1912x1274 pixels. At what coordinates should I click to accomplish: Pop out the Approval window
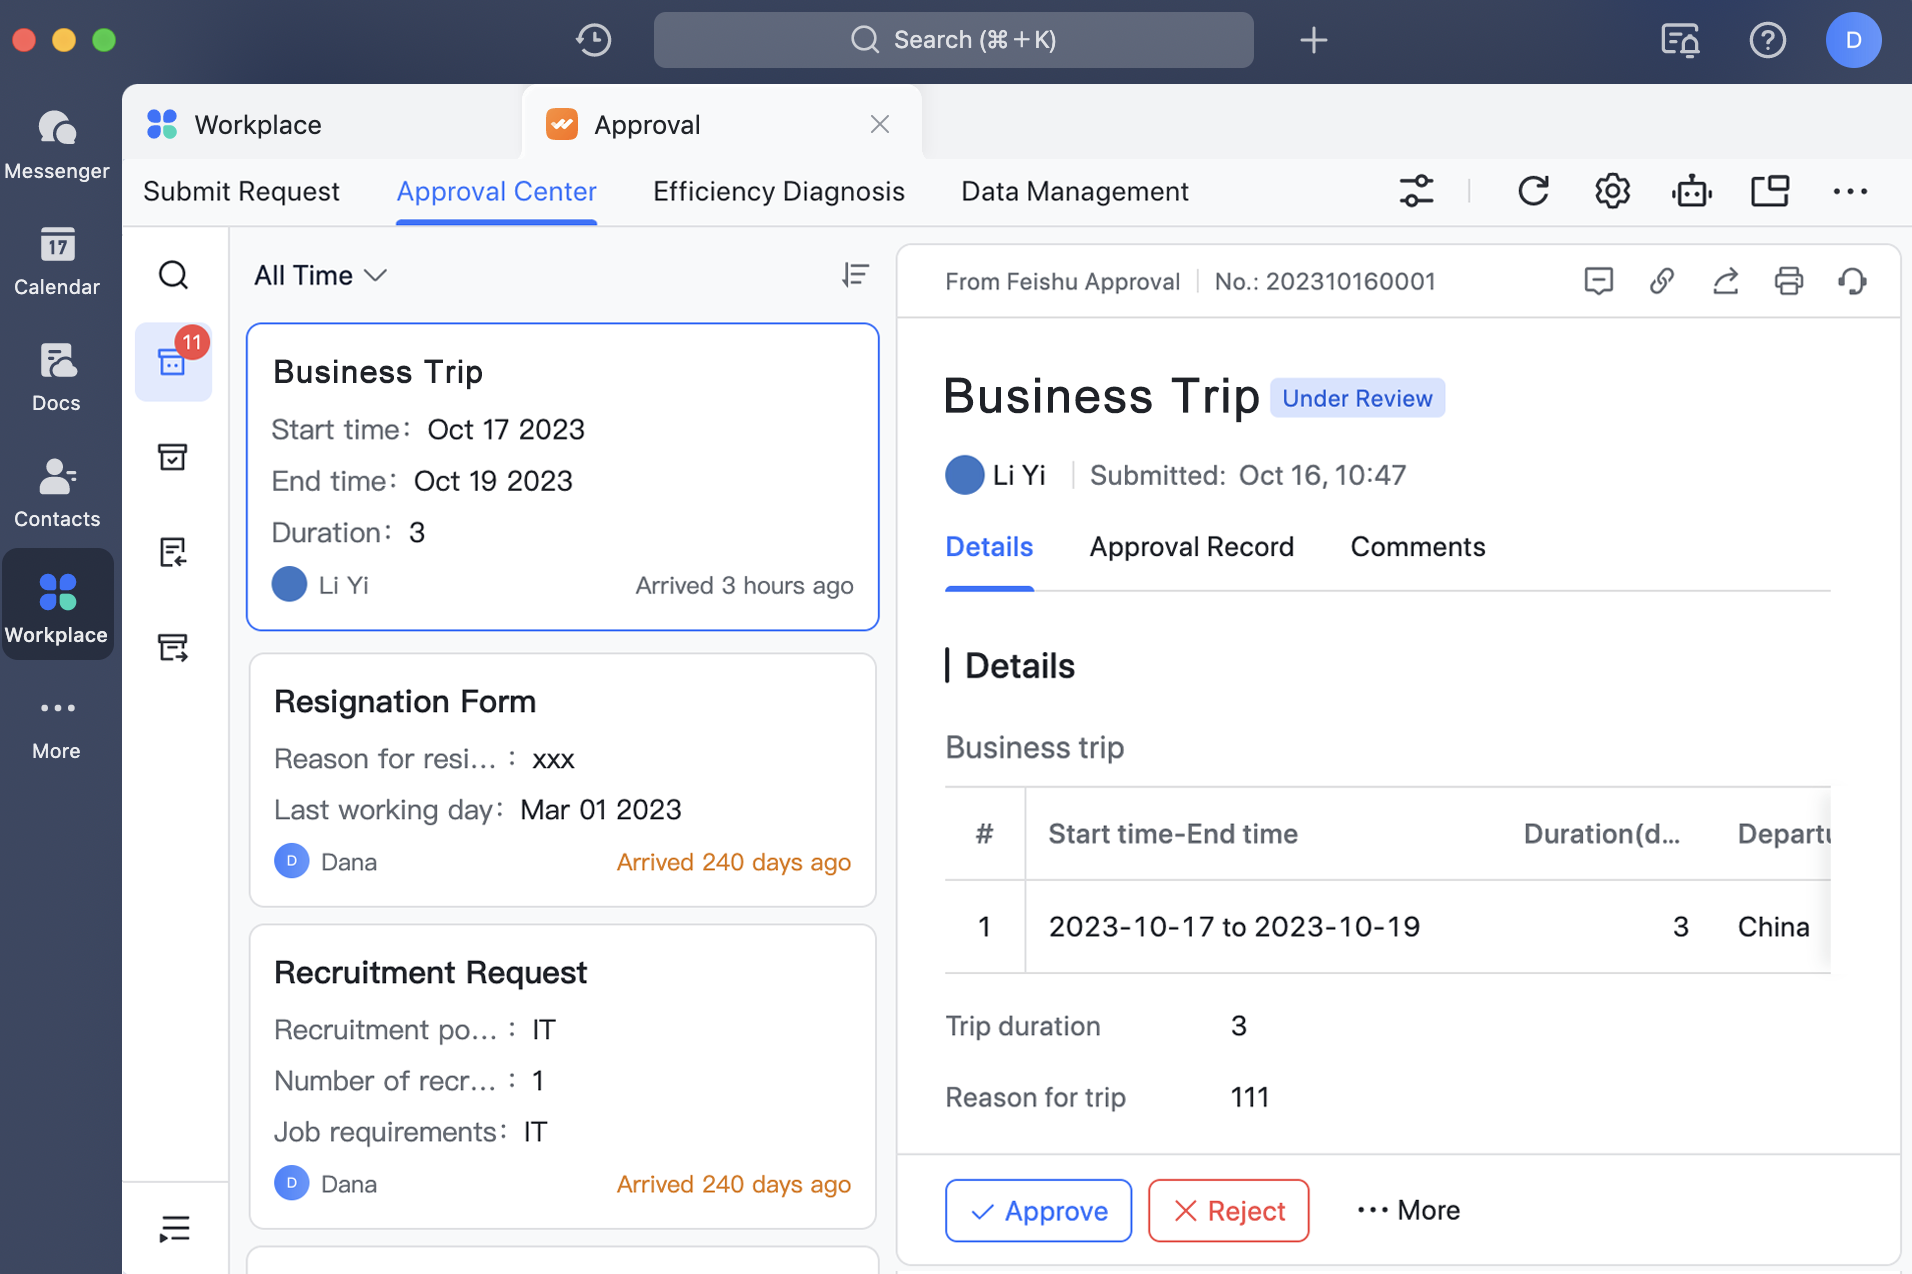[1770, 190]
